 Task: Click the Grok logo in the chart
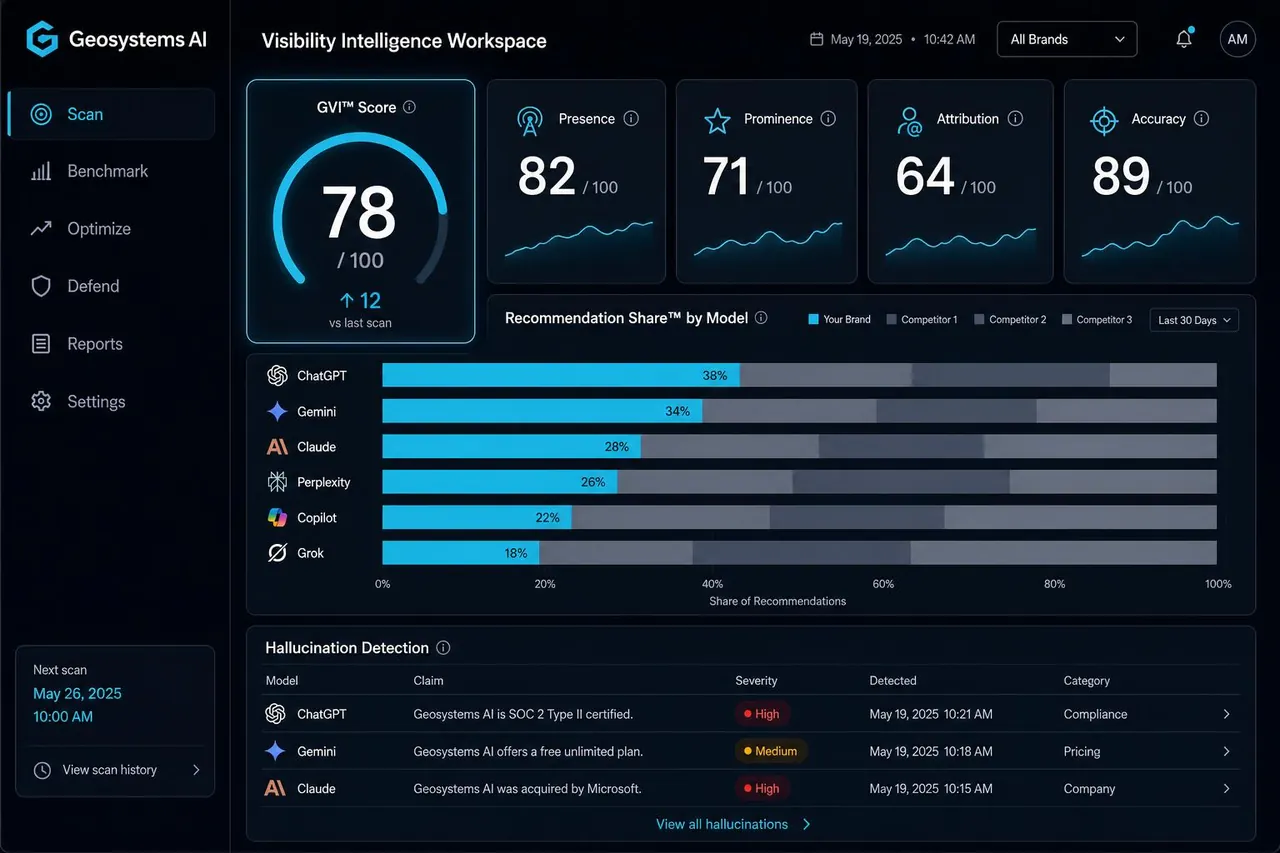(x=277, y=553)
